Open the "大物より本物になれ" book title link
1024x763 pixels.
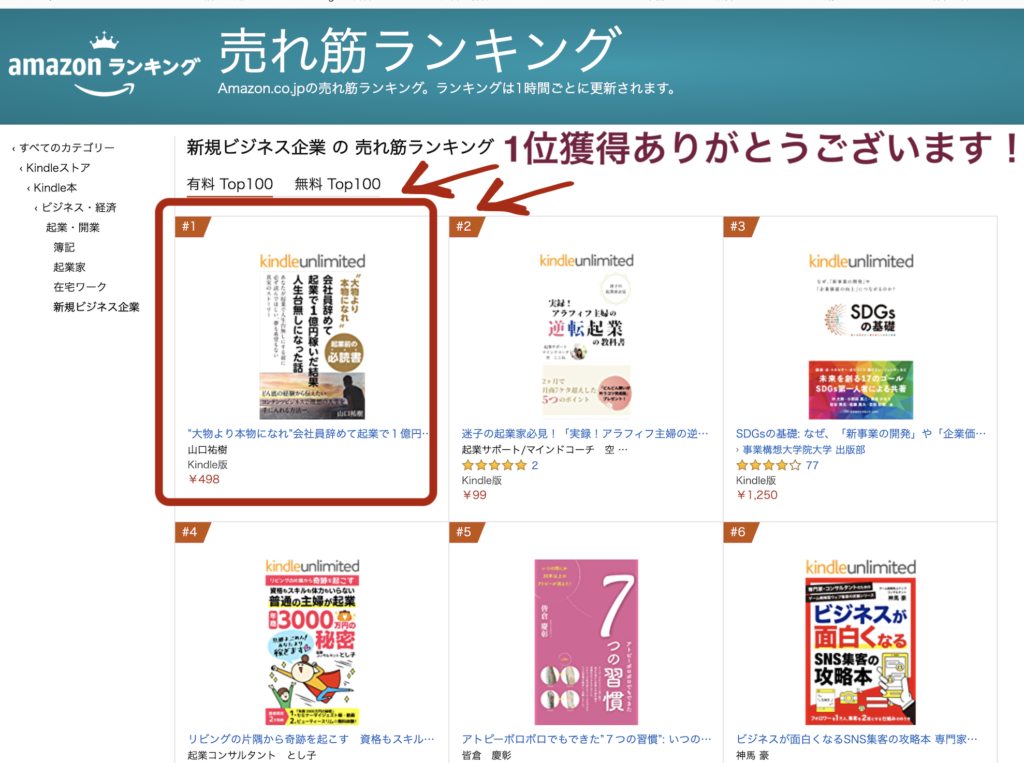(308, 434)
